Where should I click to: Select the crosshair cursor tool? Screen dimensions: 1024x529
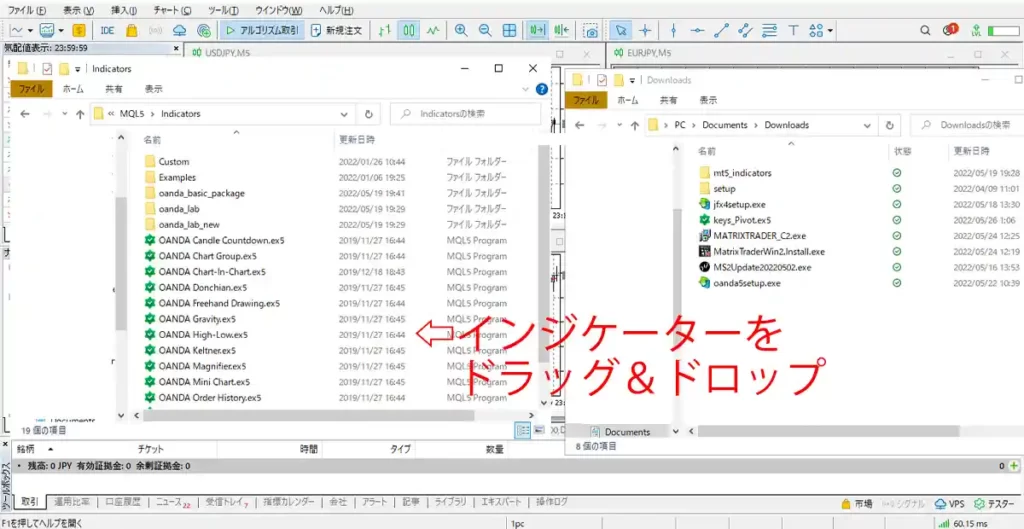click(645, 31)
